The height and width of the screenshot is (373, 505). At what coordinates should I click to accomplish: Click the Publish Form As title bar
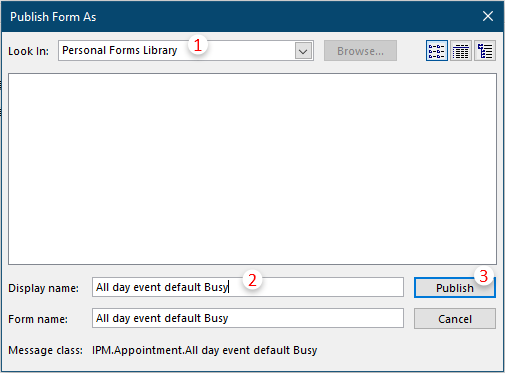(233, 16)
